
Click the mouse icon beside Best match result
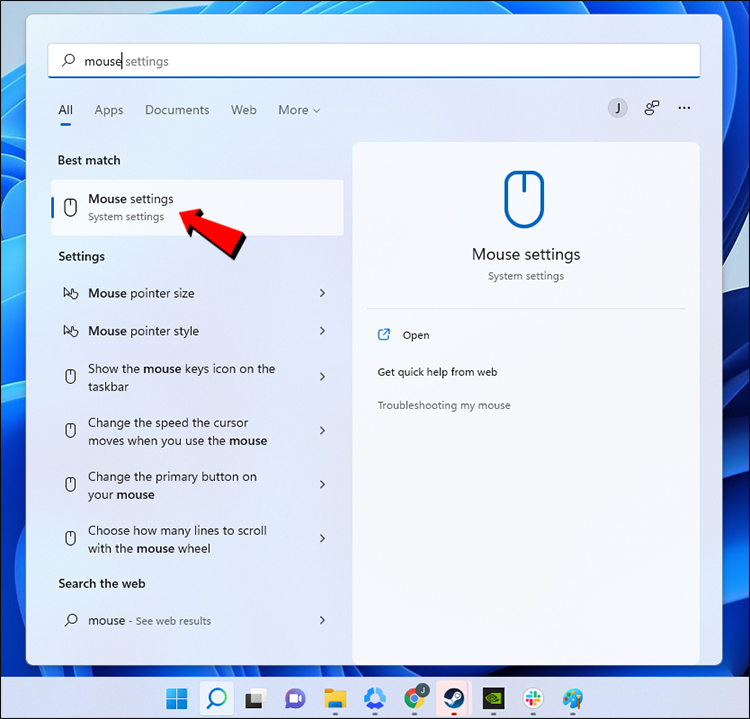pyautogui.click(x=70, y=208)
